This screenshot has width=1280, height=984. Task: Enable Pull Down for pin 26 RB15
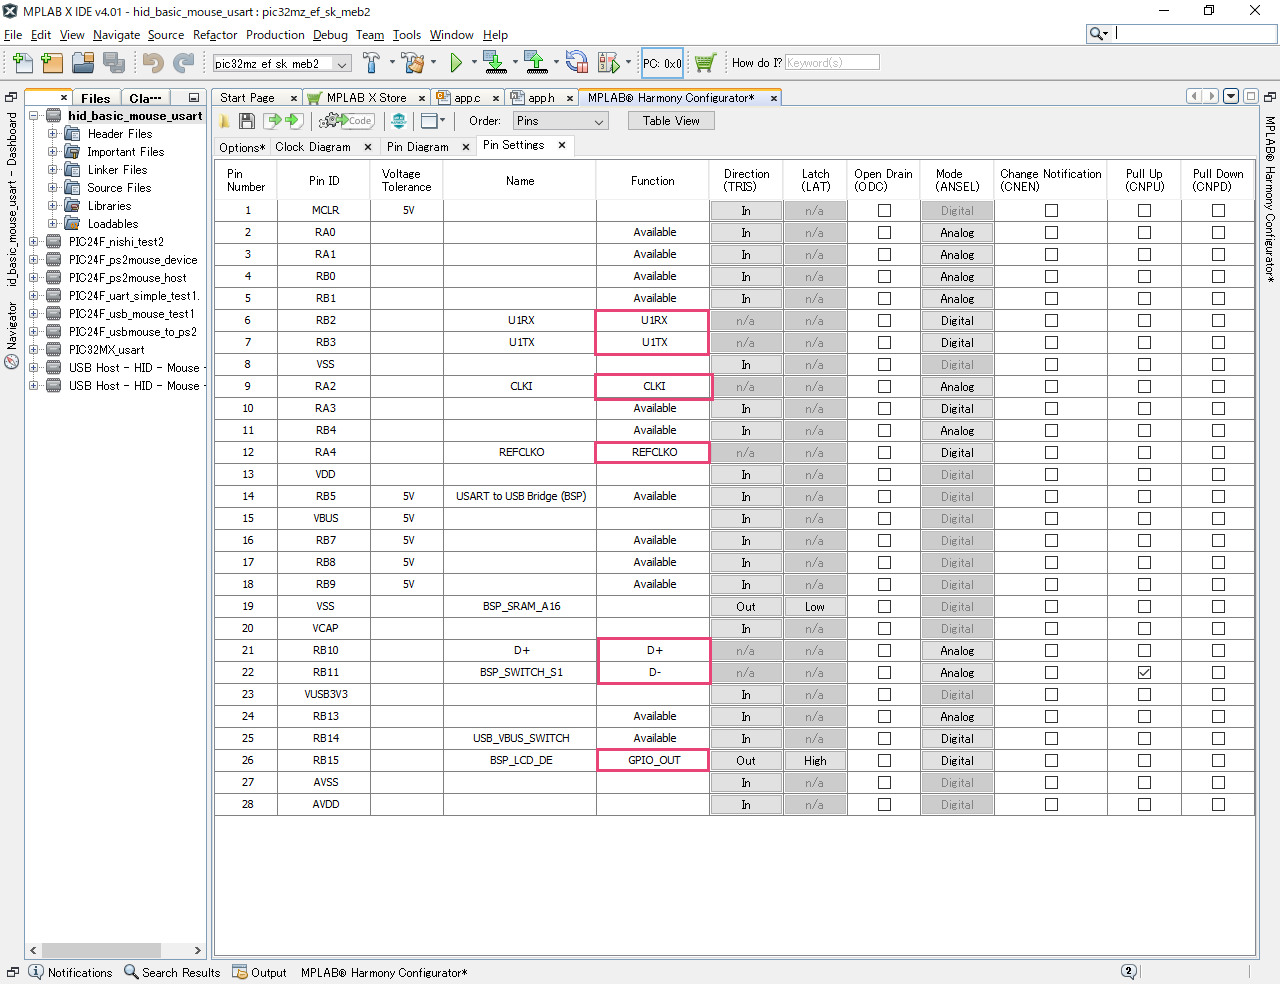[x=1218, y=761]
